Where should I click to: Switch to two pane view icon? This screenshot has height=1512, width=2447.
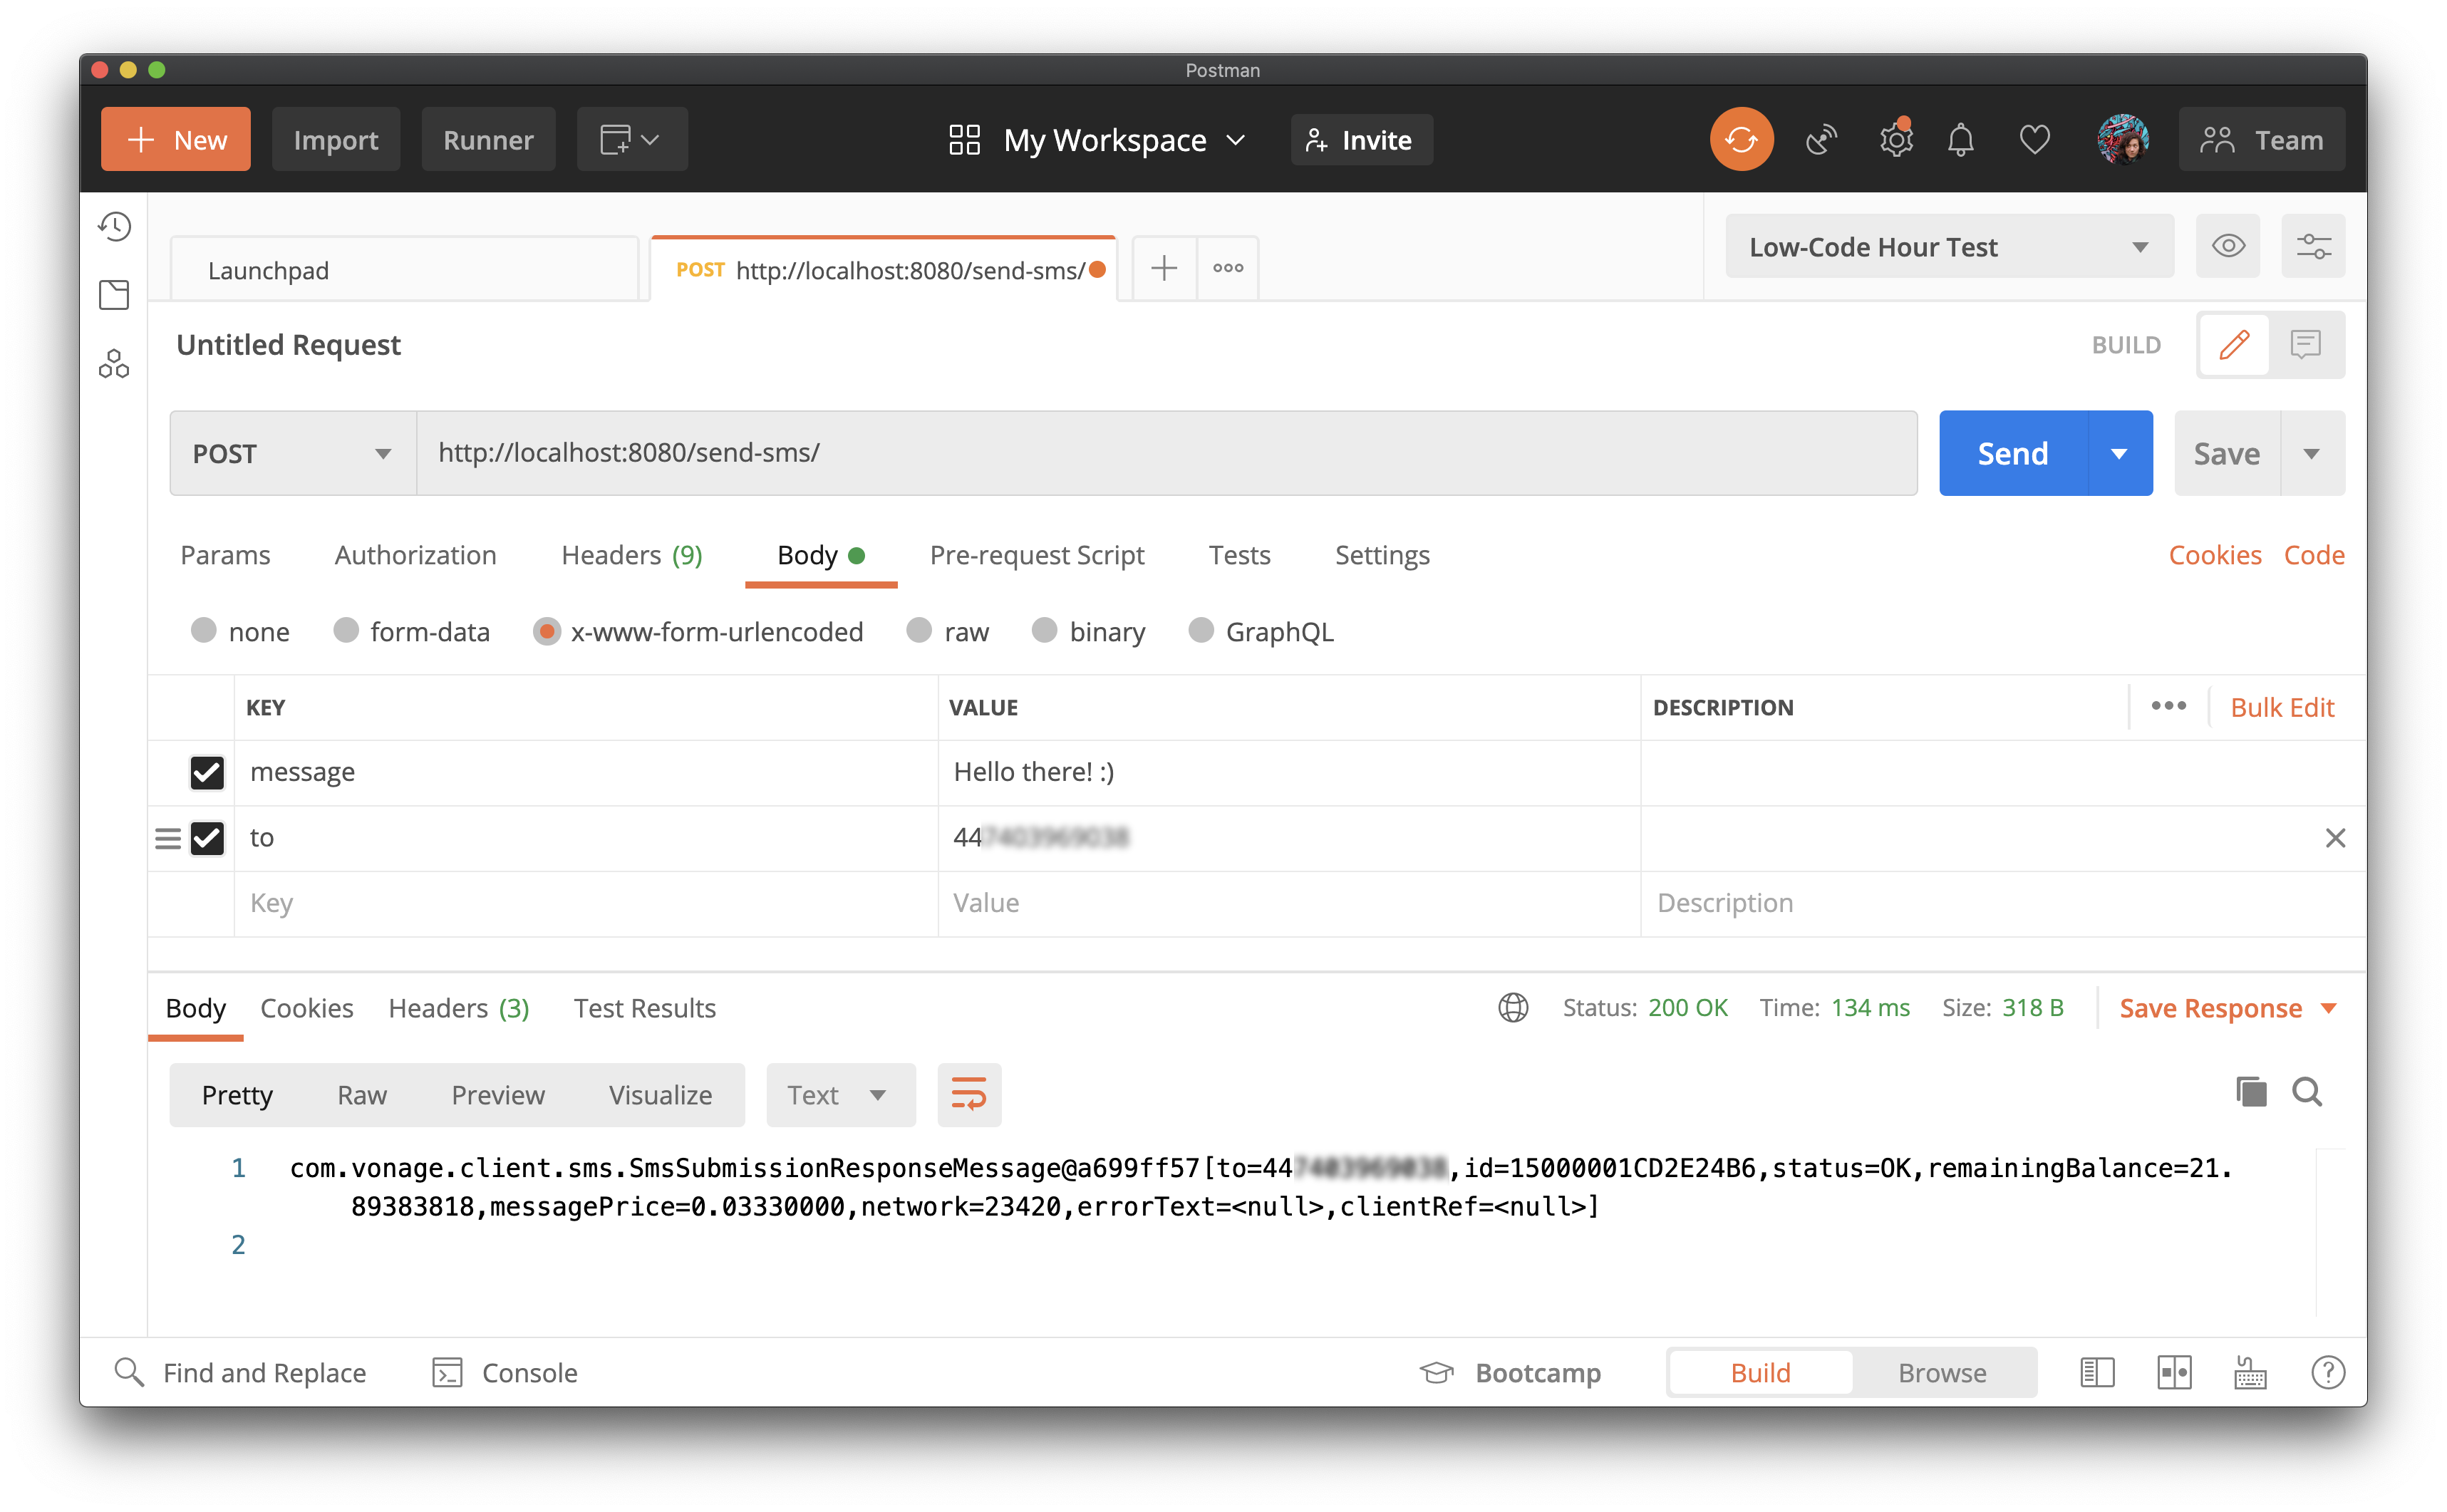pyautogui.click(x=2174, y=1373)
